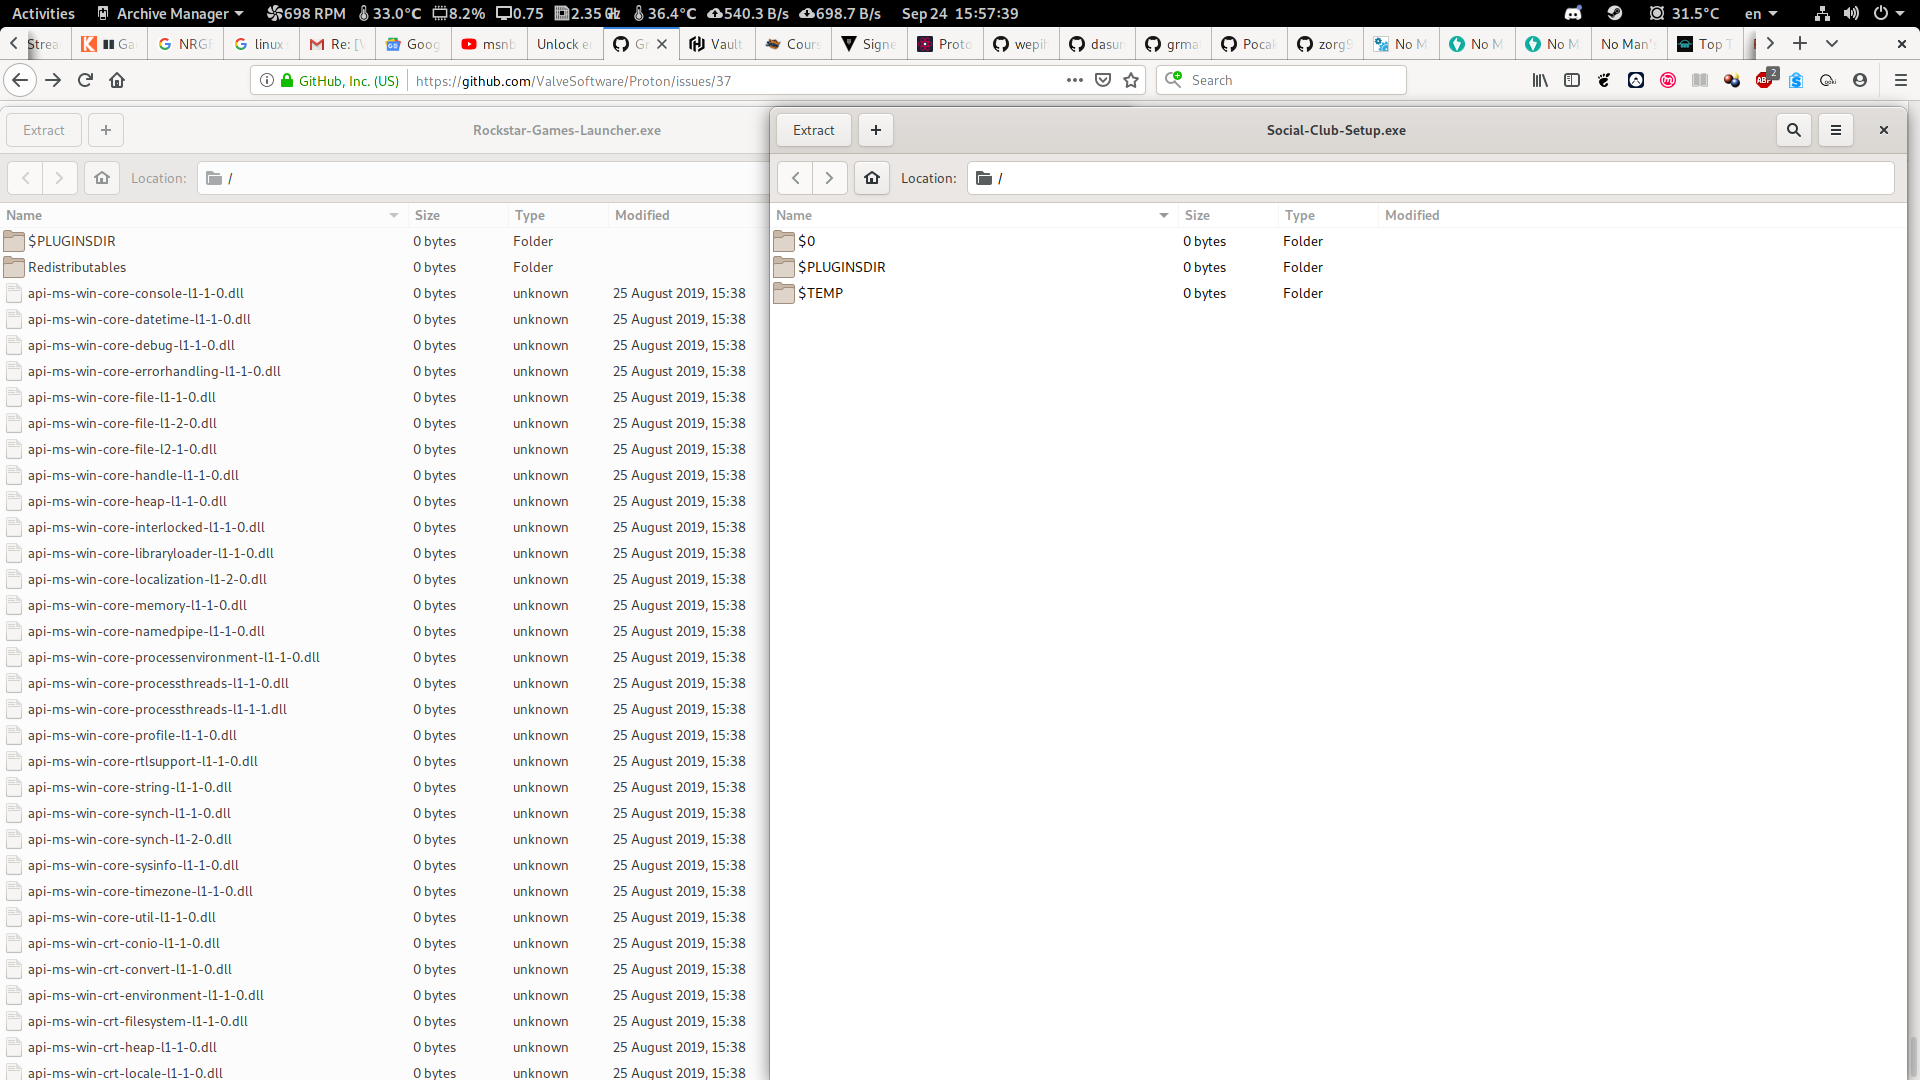This screenshot has width=1920, height=1080.
Task: Navigate forward in Rockstar-Games-Launcher window
Action: click(x=60, y=178)
